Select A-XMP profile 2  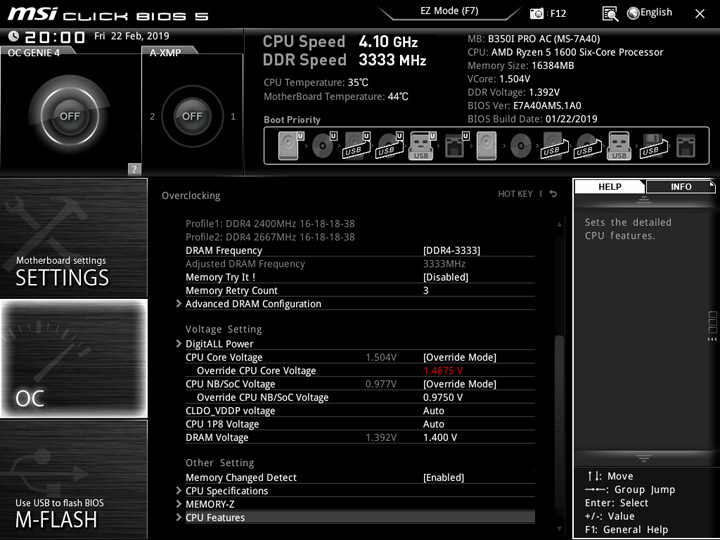coord(152,117)
